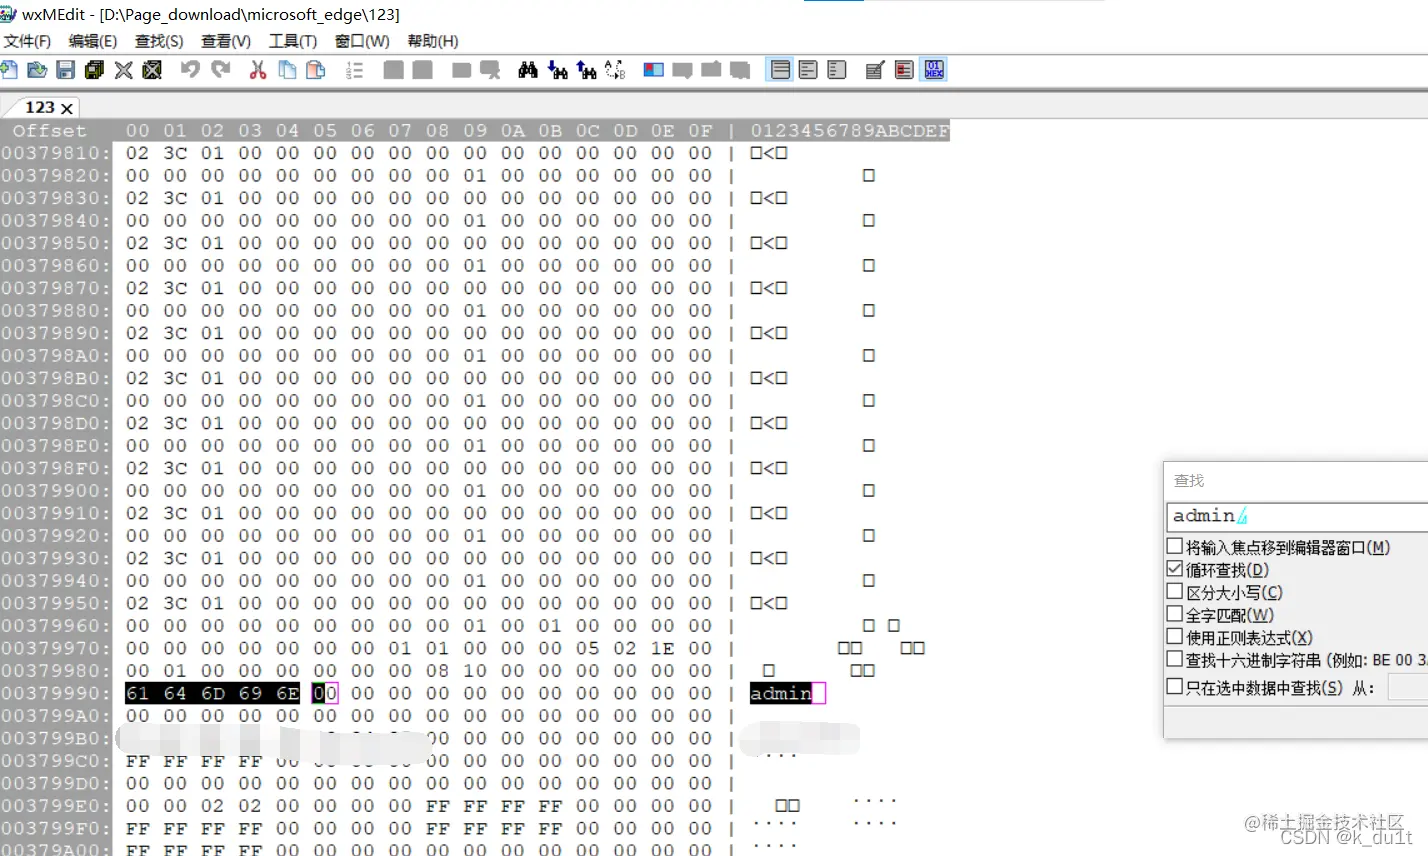Click the Paste clipboard icon
The image size is (1428, 856).
click(316, 69)
